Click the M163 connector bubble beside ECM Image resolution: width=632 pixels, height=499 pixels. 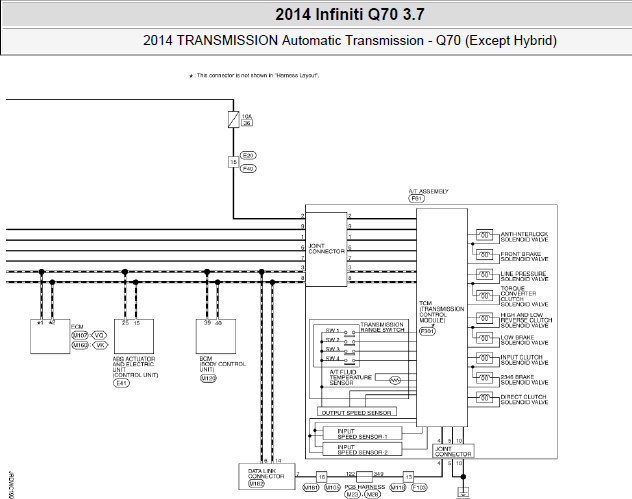click(80, 345)
